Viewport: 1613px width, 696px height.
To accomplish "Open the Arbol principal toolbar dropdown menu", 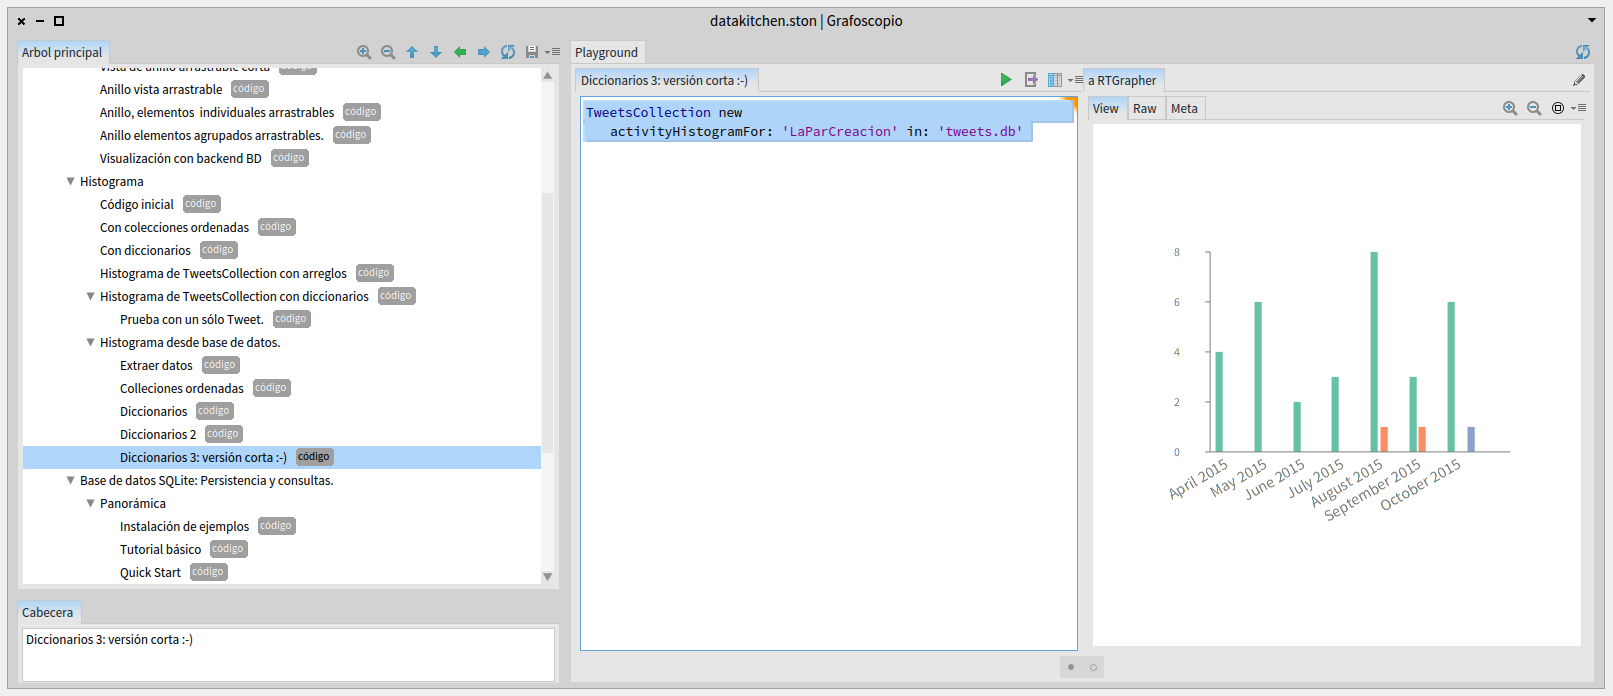I will point(553,52).
